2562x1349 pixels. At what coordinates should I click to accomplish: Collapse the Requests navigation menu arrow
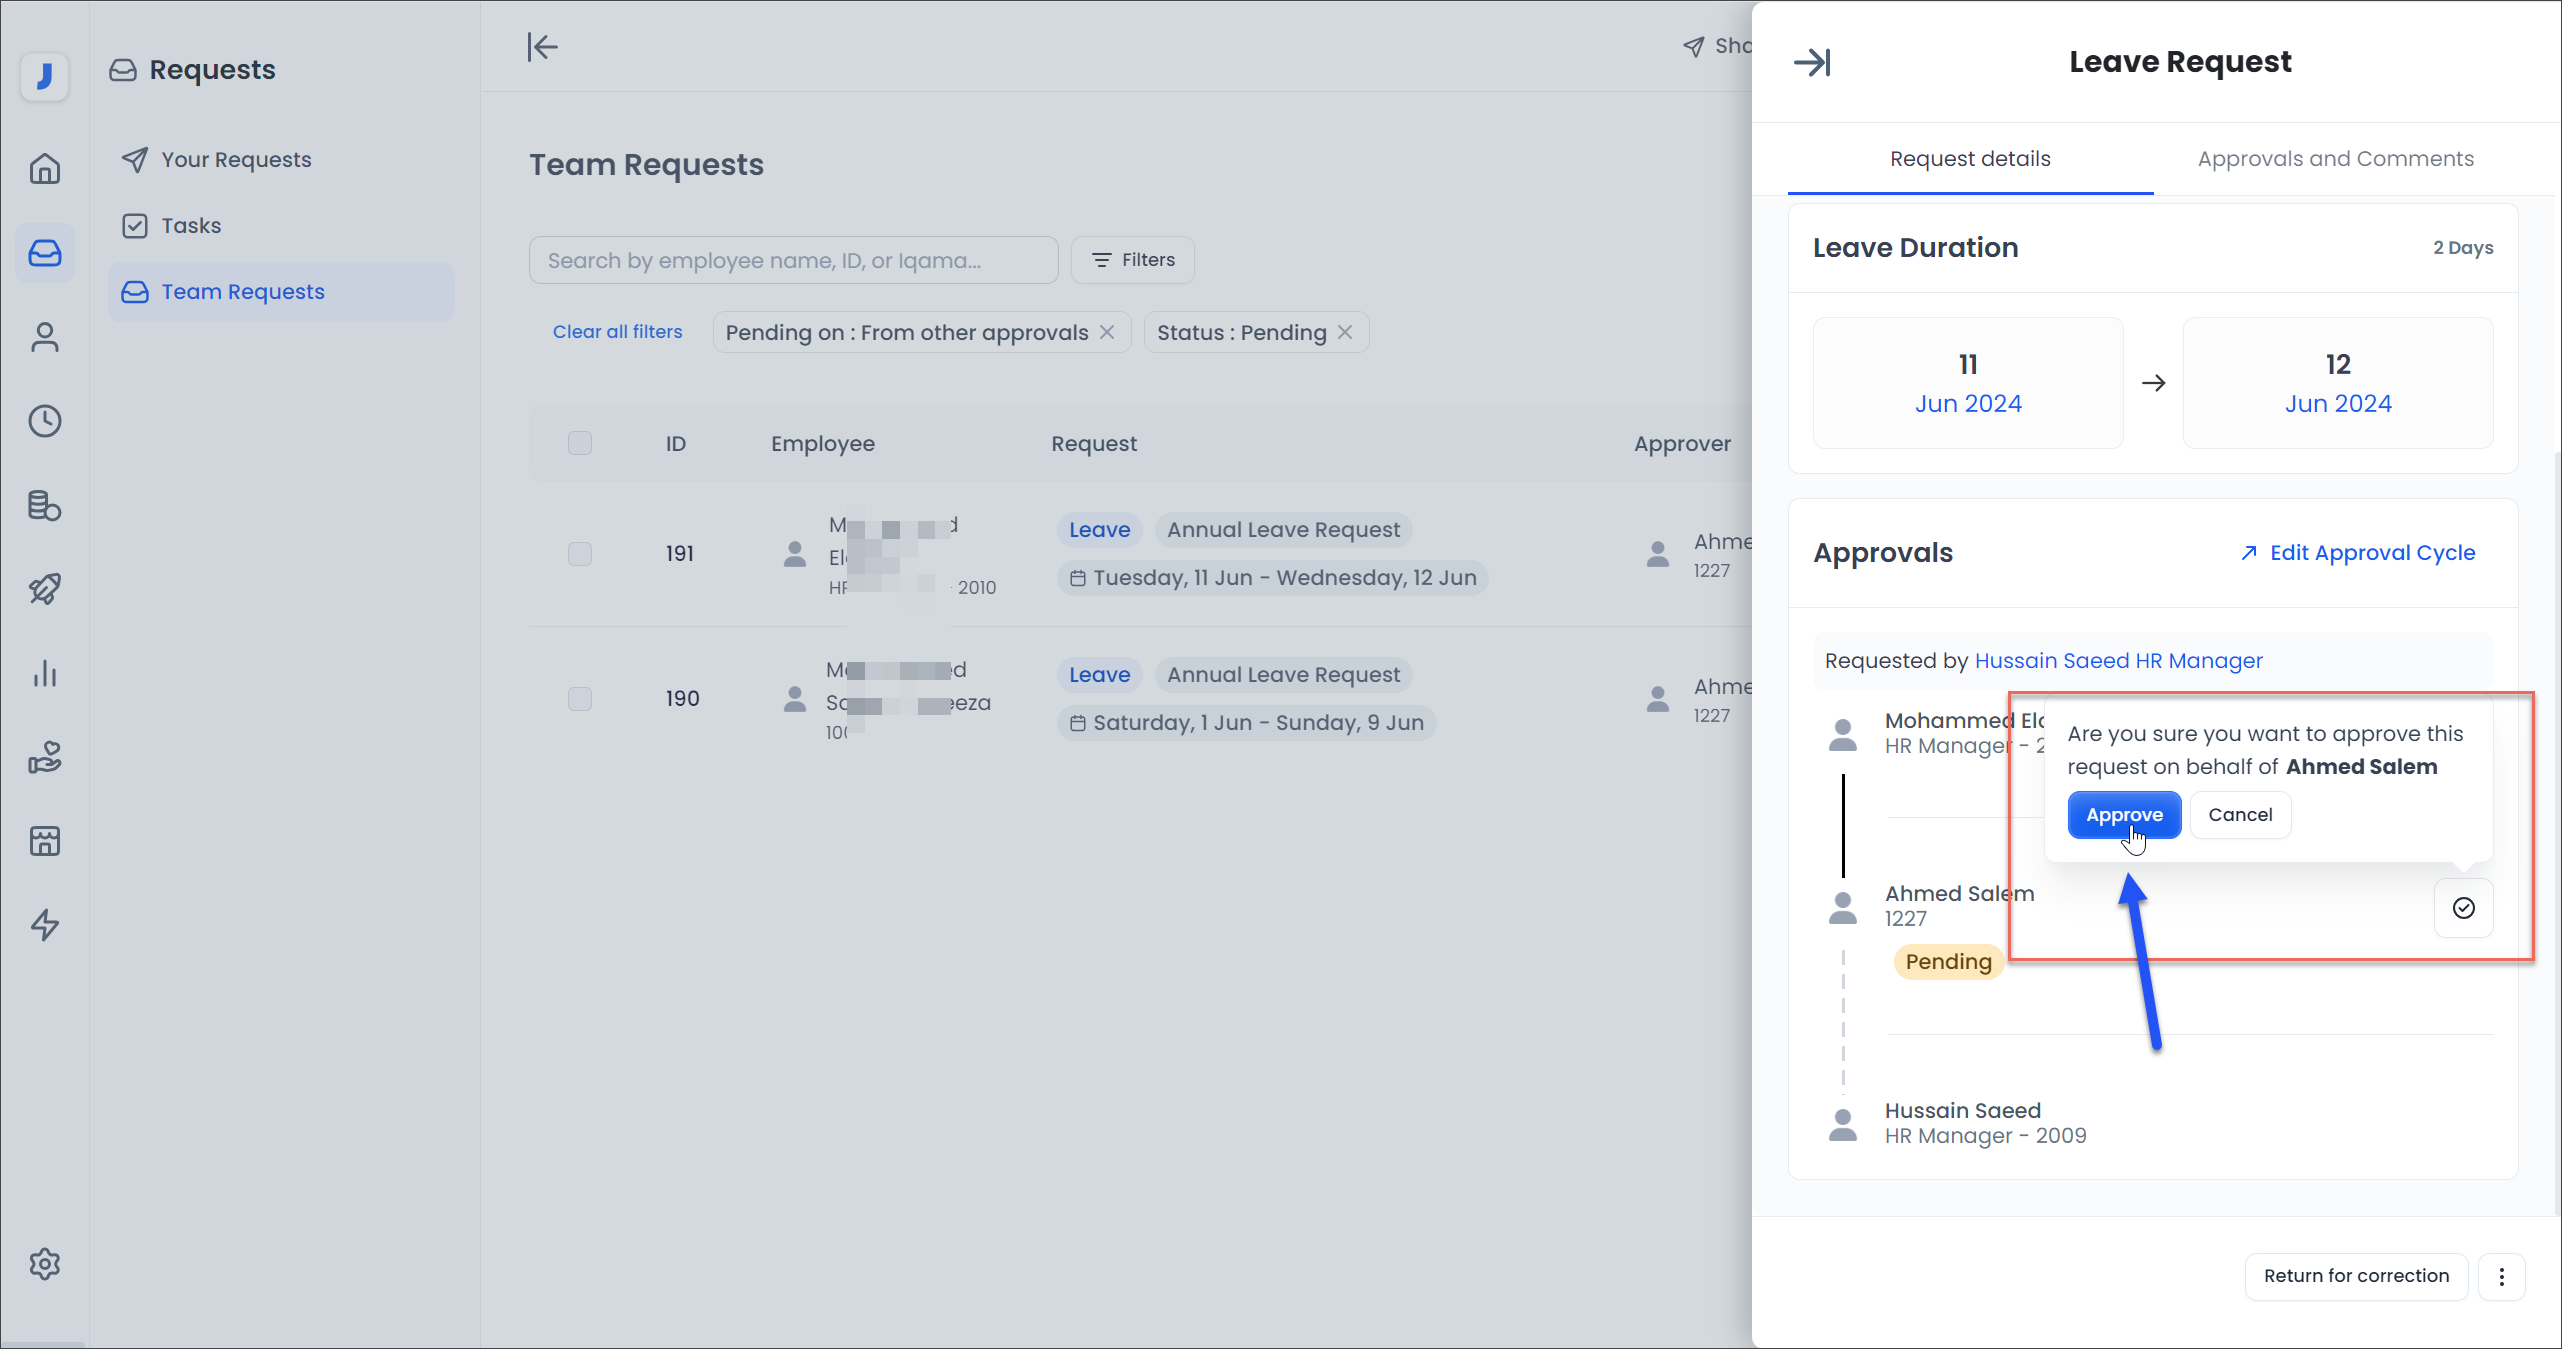(x=542, y=47)
